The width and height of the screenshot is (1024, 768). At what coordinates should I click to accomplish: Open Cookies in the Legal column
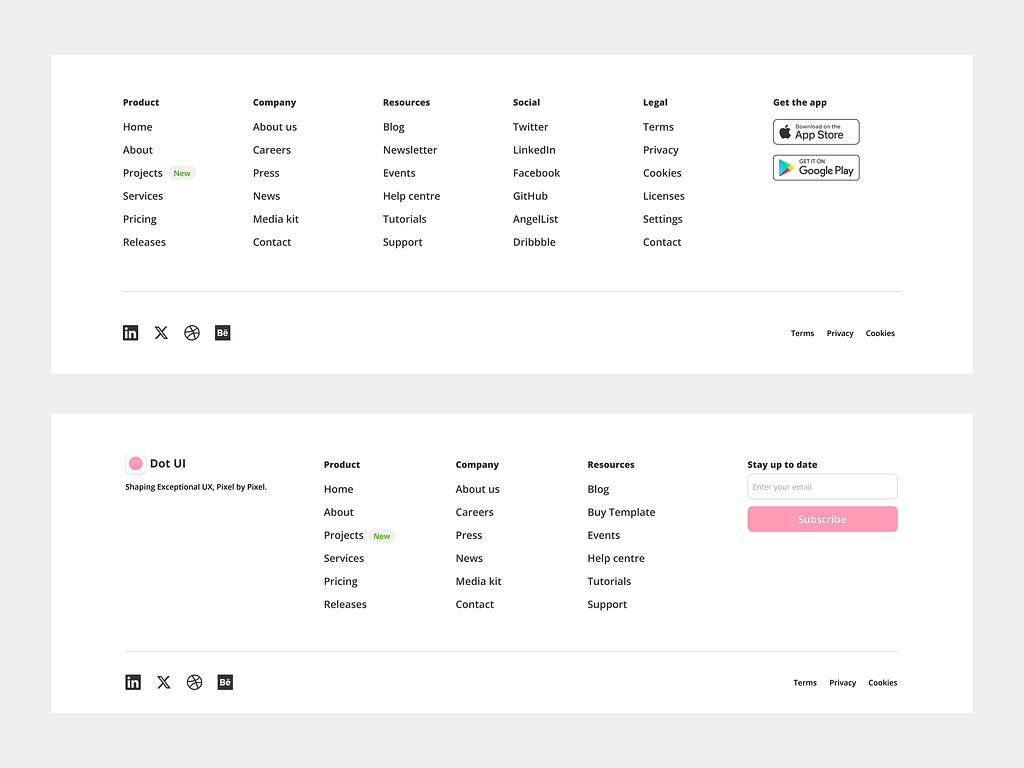(662, 173)
